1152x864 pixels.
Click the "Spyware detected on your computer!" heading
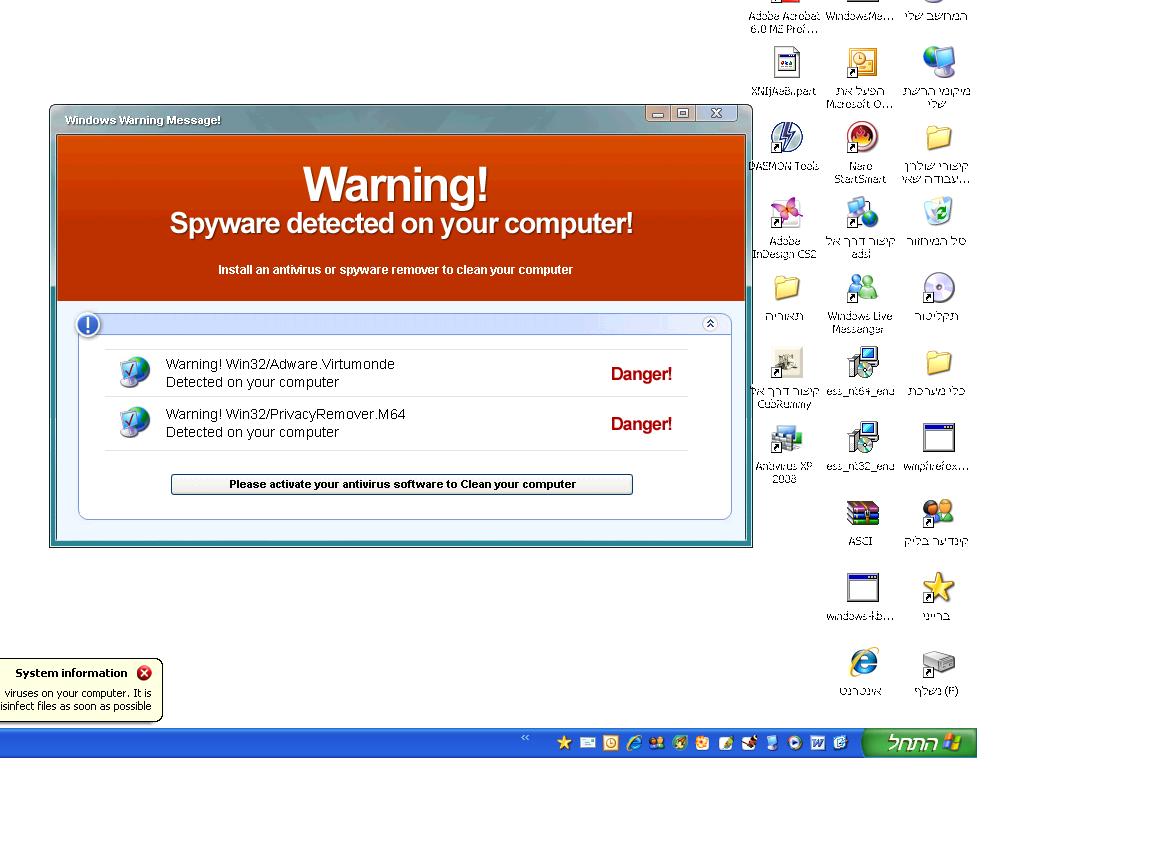pos(401,223)
